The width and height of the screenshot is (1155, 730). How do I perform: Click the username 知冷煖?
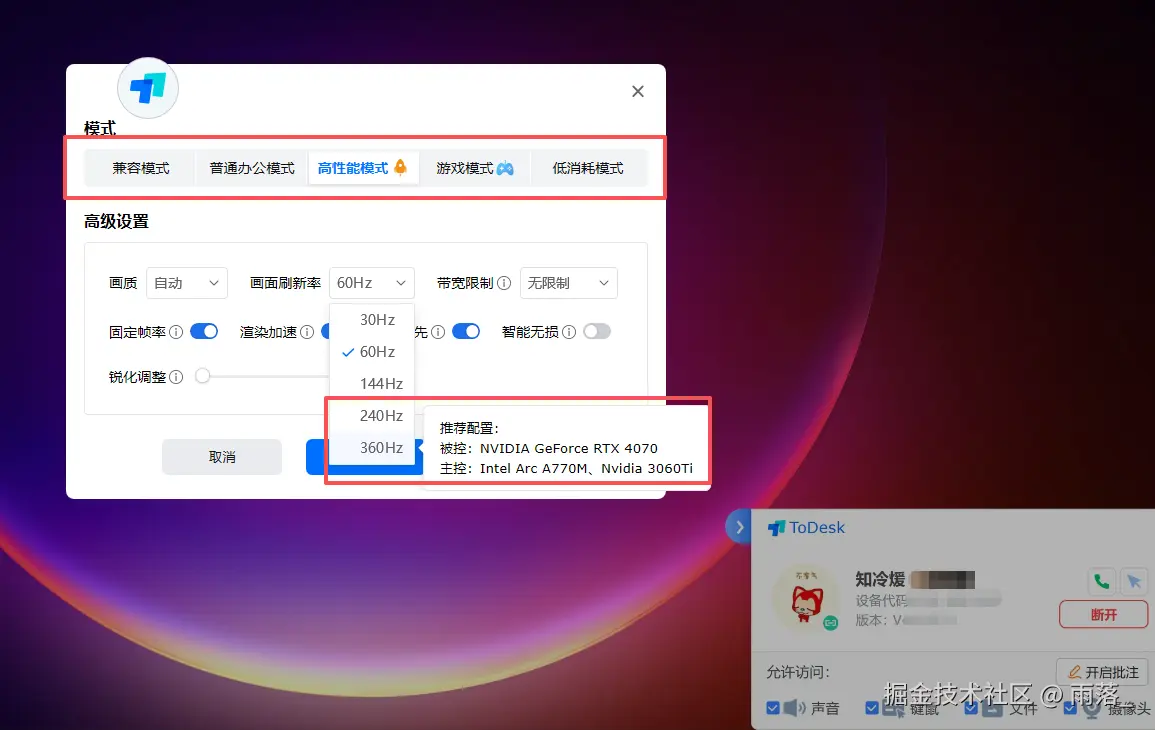click(880, 579)
